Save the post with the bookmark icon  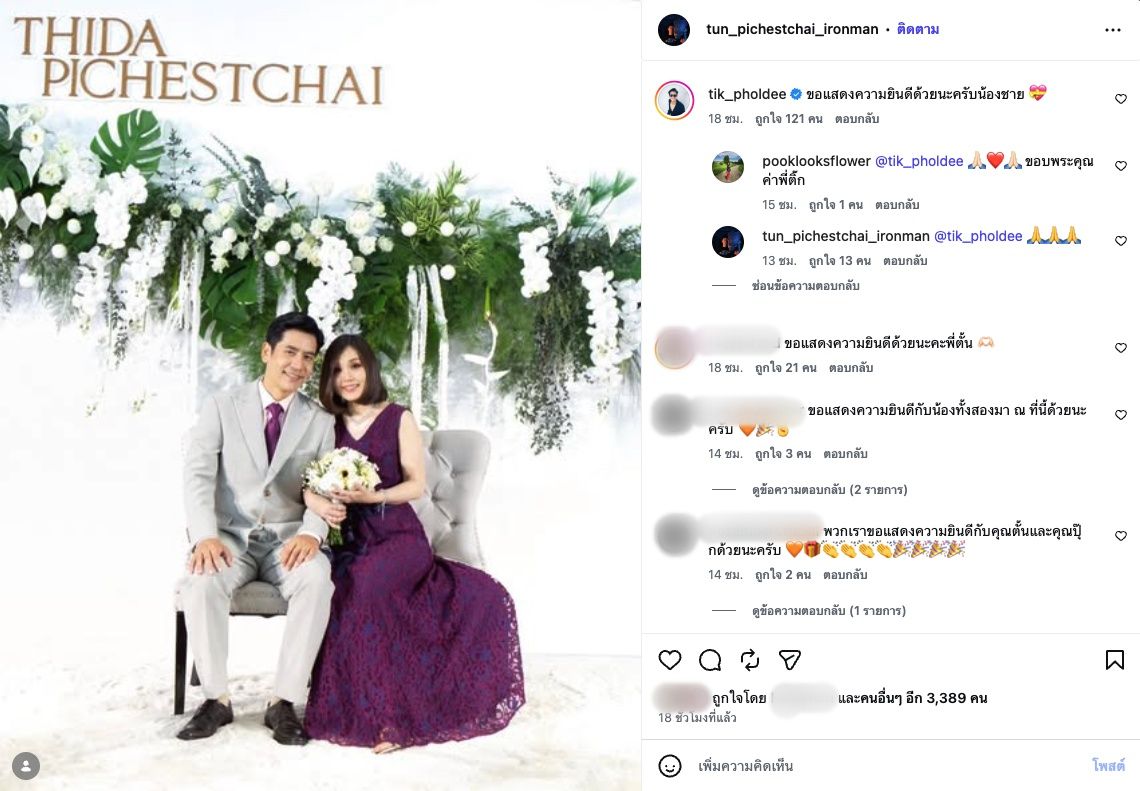(x=1115, y=660)
